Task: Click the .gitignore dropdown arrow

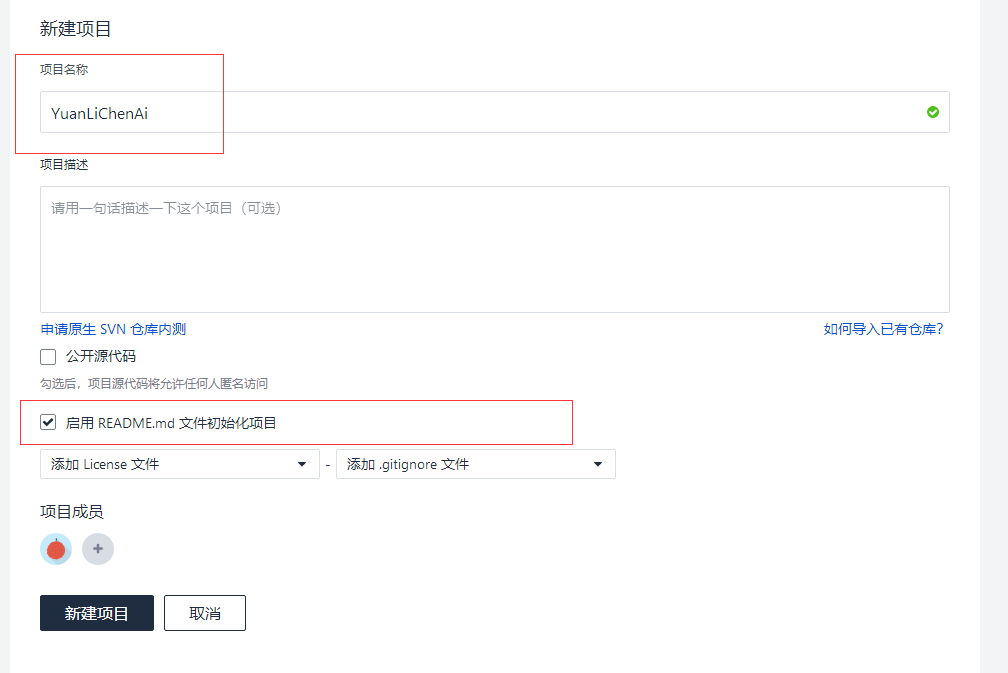Action: coord(598,464)
